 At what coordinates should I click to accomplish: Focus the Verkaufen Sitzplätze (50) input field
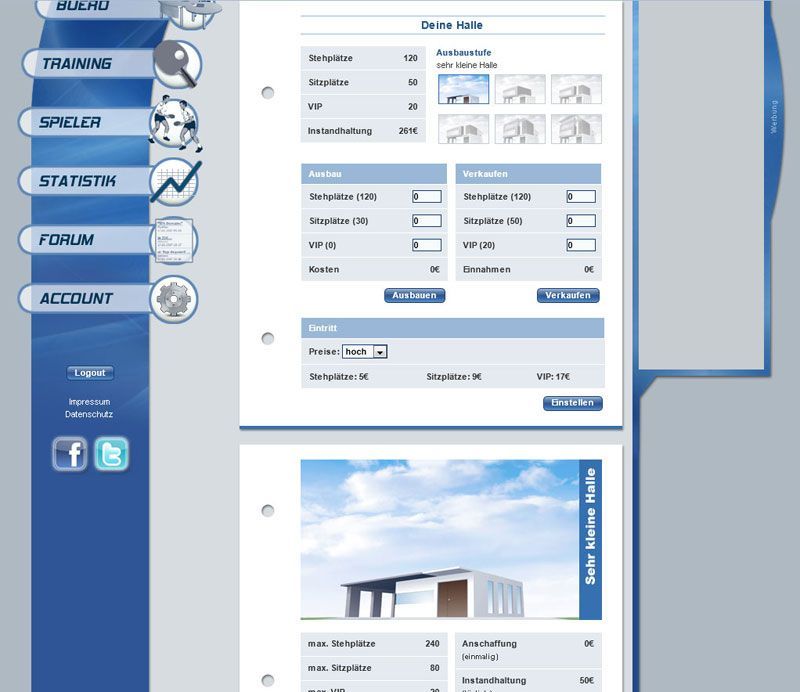click(581, 220)
